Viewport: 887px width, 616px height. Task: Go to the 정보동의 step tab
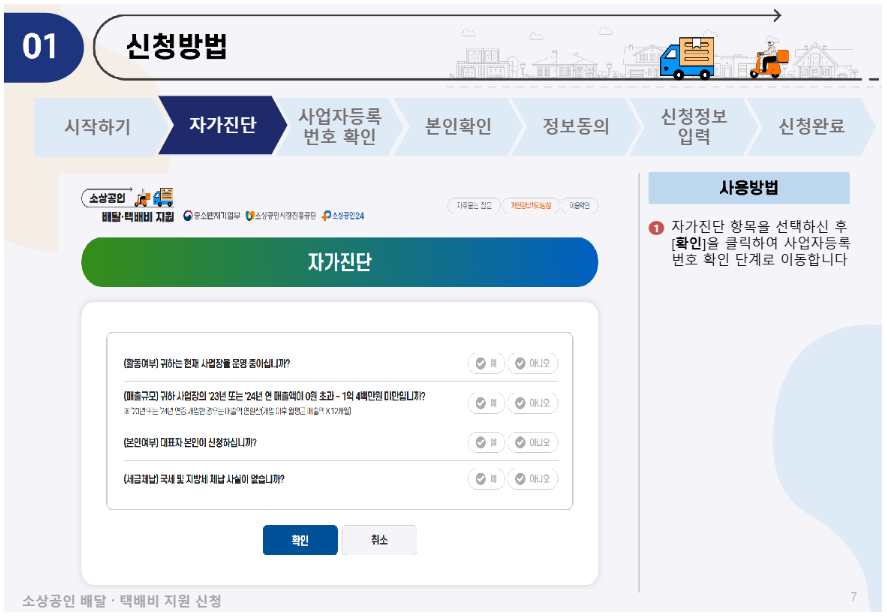(576, 126)
